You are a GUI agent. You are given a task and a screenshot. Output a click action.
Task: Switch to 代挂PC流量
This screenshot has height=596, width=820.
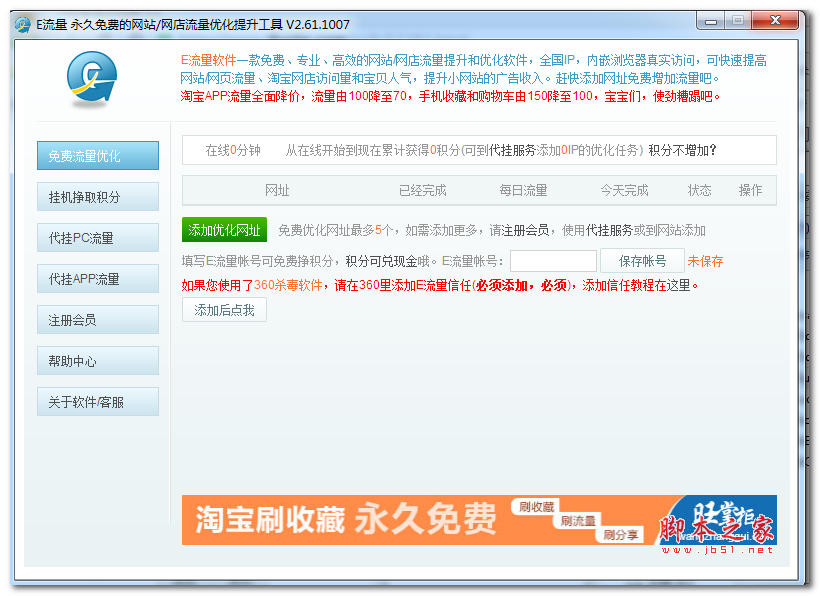98,238
